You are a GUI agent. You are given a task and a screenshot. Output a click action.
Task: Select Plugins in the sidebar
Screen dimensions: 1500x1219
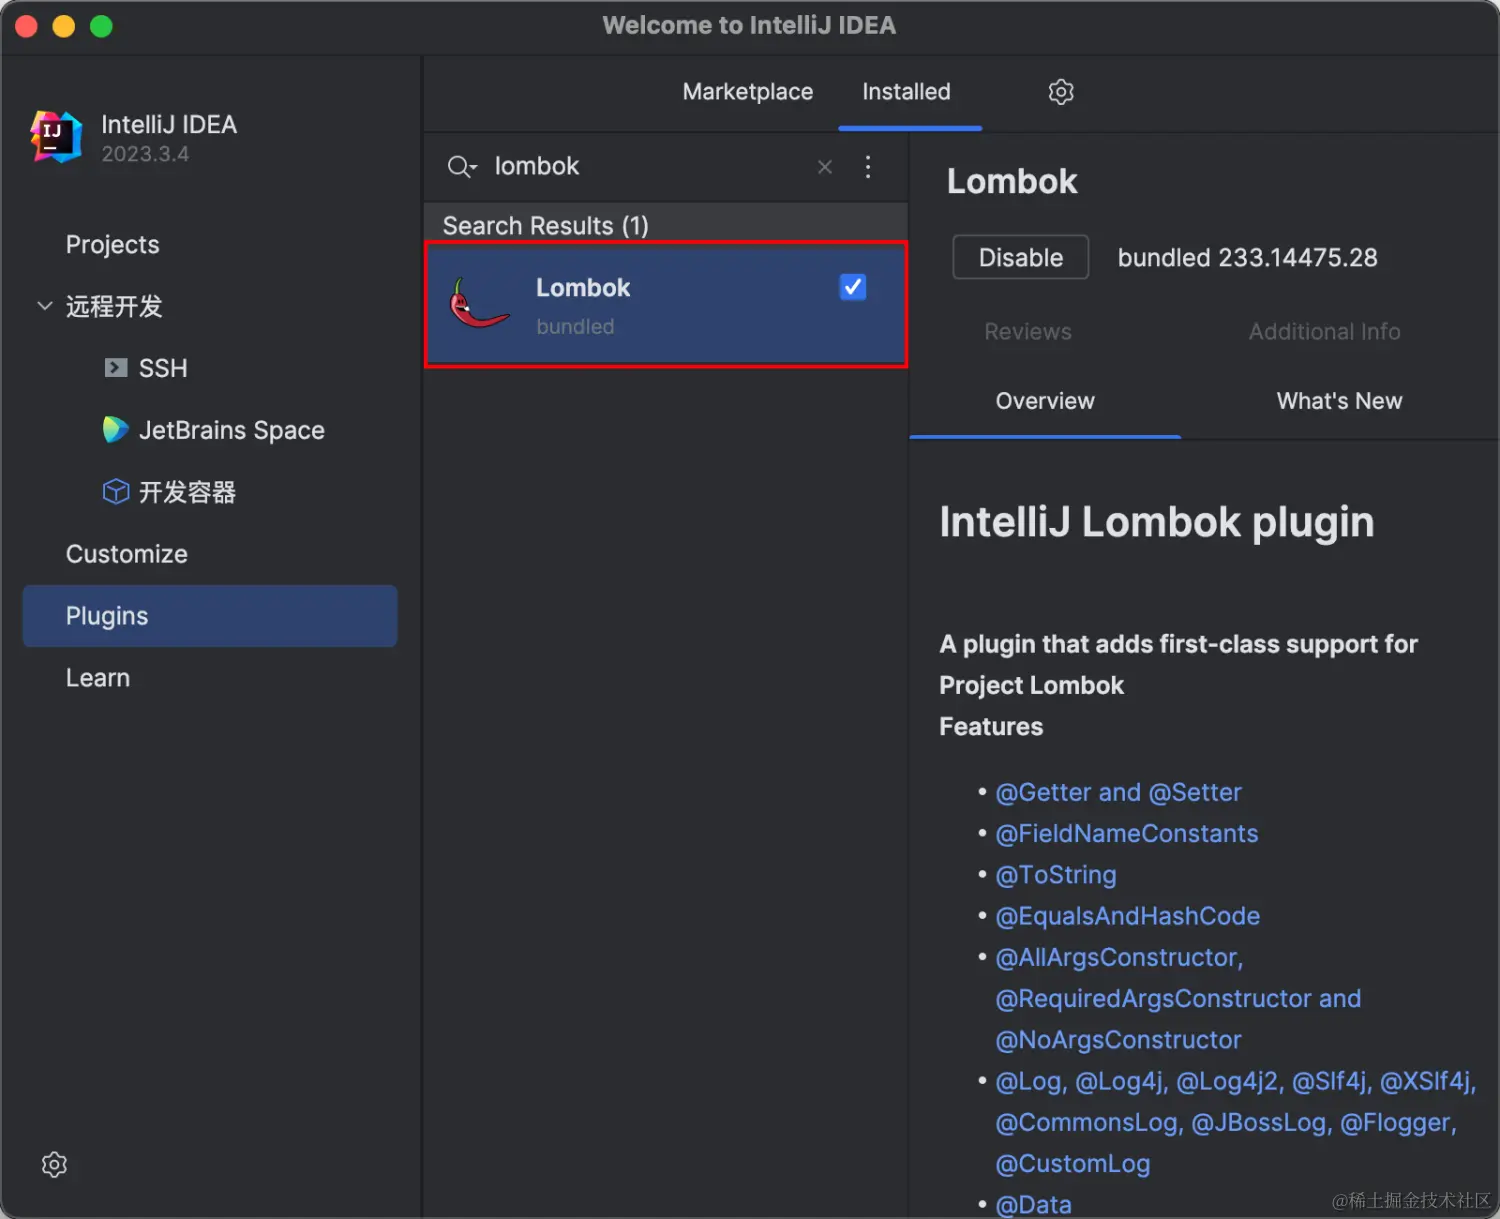210,616
